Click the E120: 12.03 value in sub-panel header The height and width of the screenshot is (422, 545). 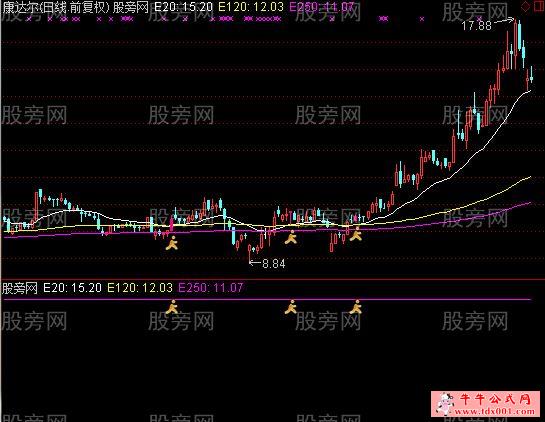click(140, 288)
